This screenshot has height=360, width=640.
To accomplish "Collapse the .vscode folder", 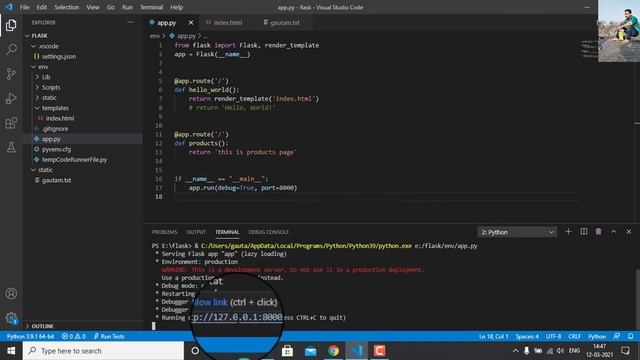I will (x=33, y=46).
